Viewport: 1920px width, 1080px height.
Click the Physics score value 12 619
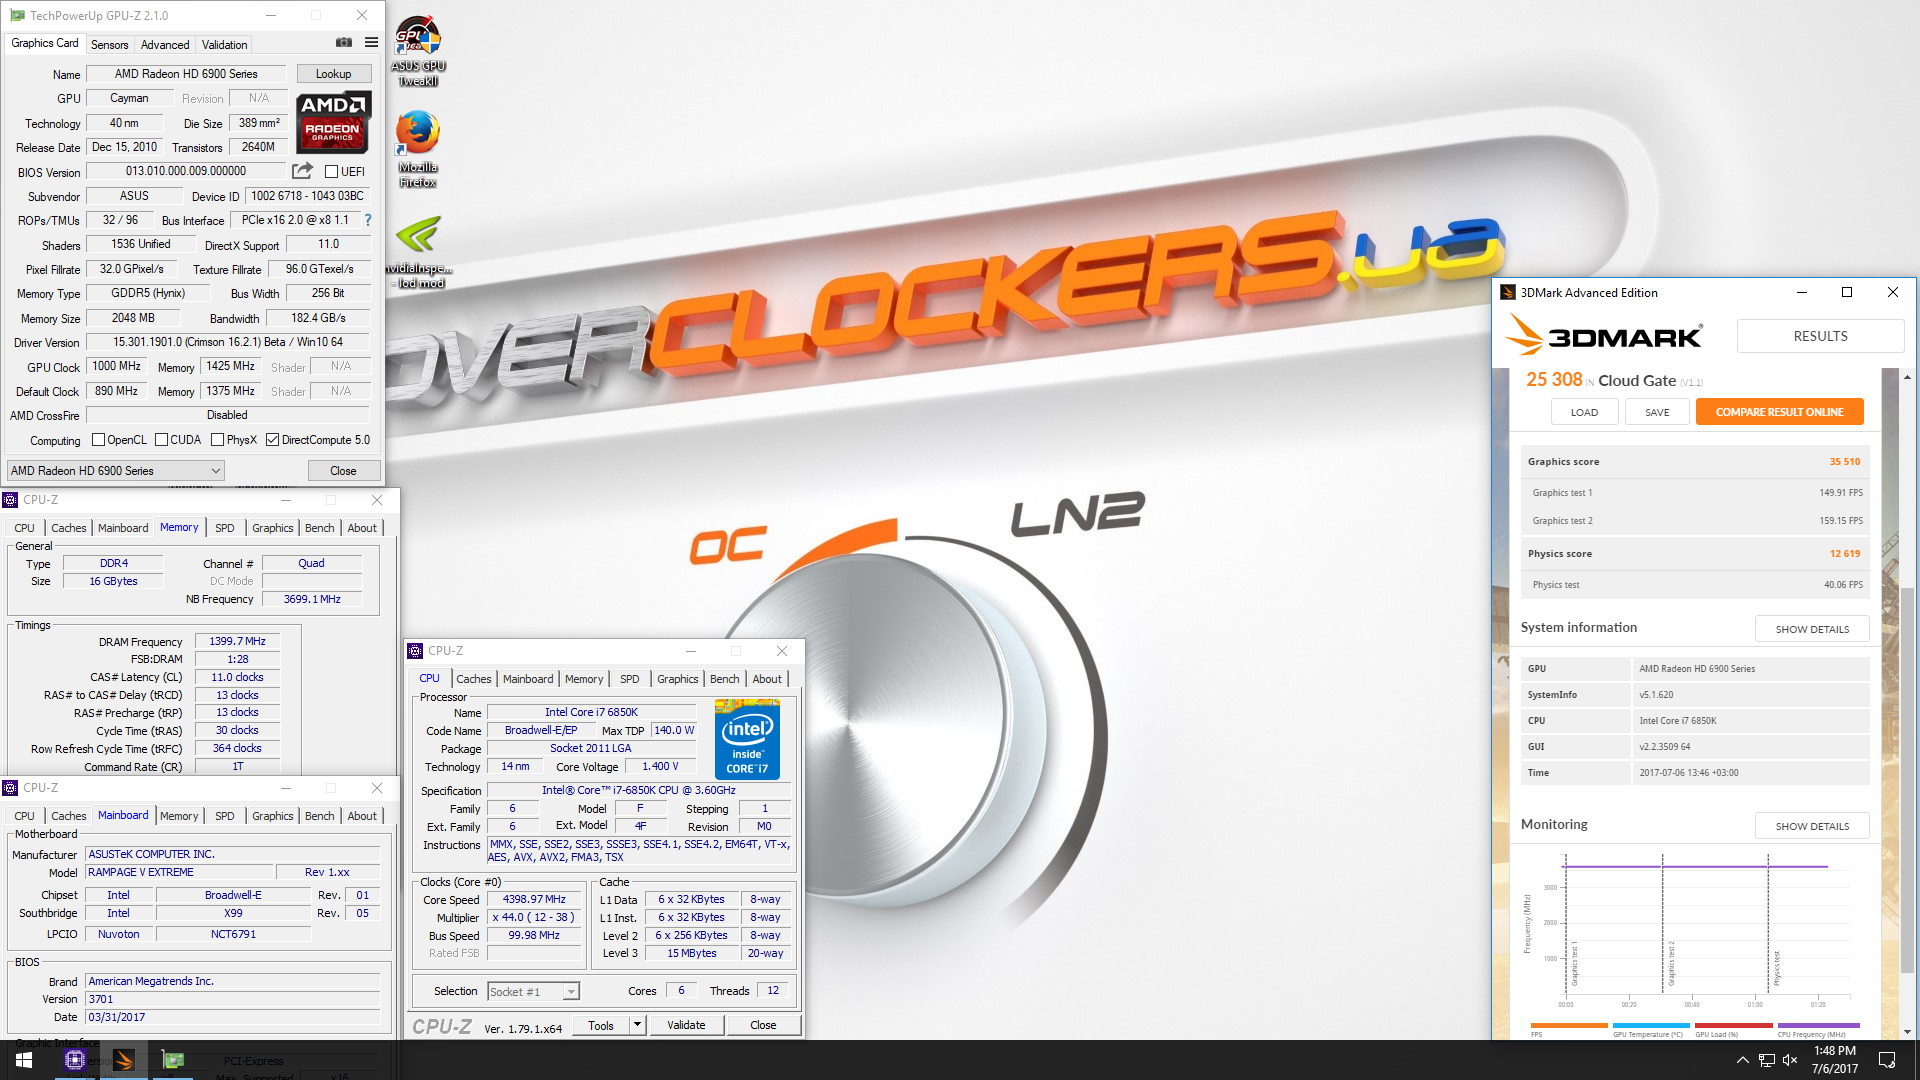point(1845,554)
